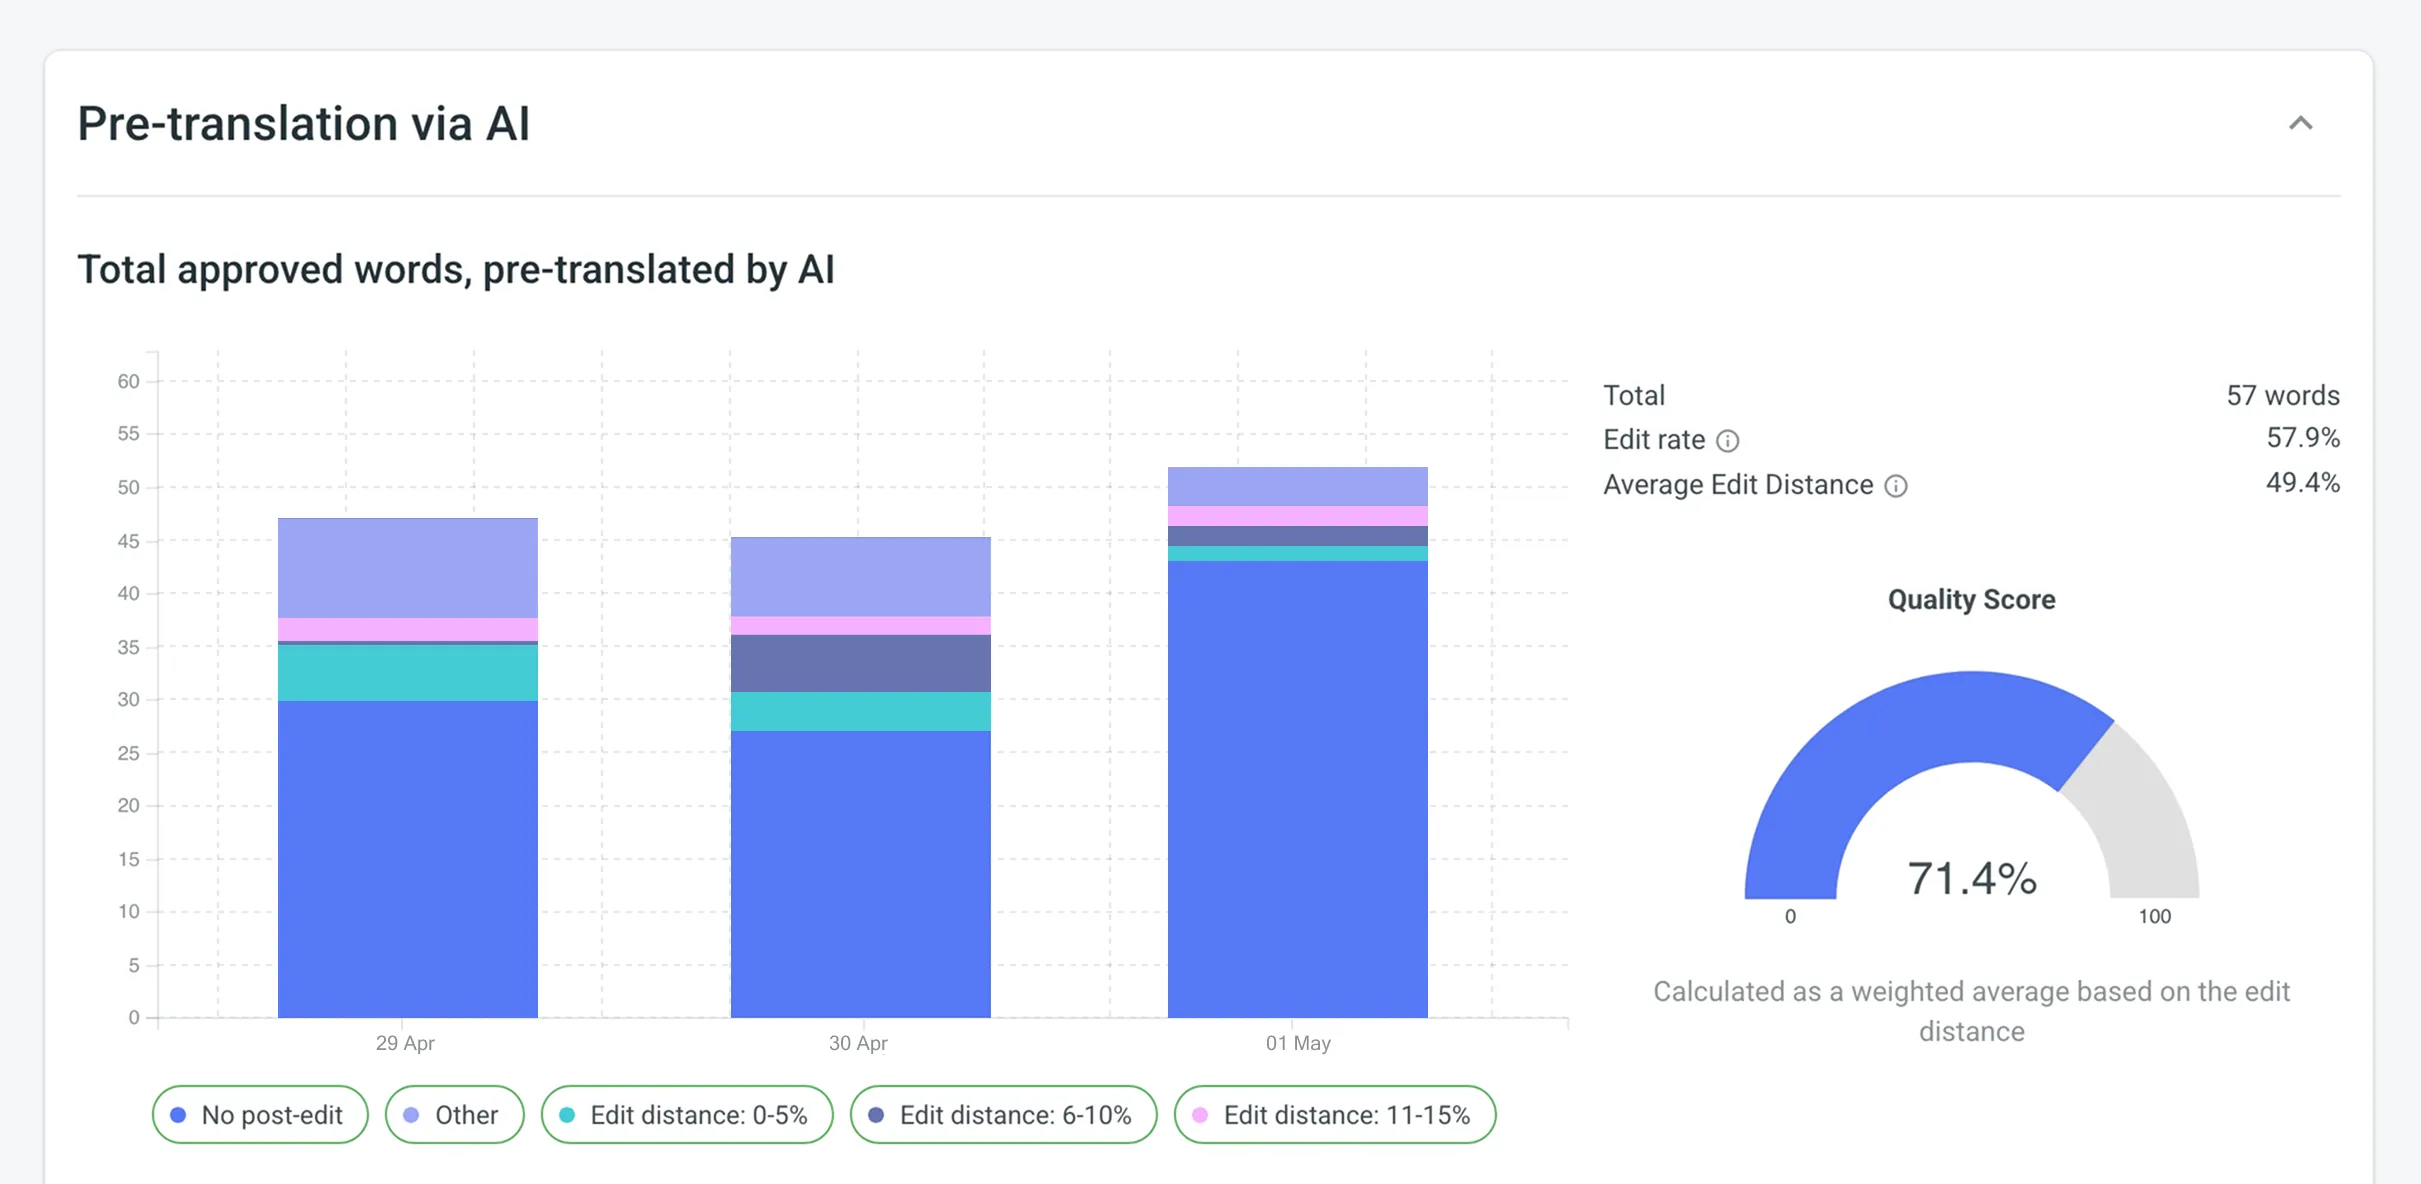The image size is (2421, 1184).
Task: Click the 29 Apr axis label
Action: click(404, 1043)
